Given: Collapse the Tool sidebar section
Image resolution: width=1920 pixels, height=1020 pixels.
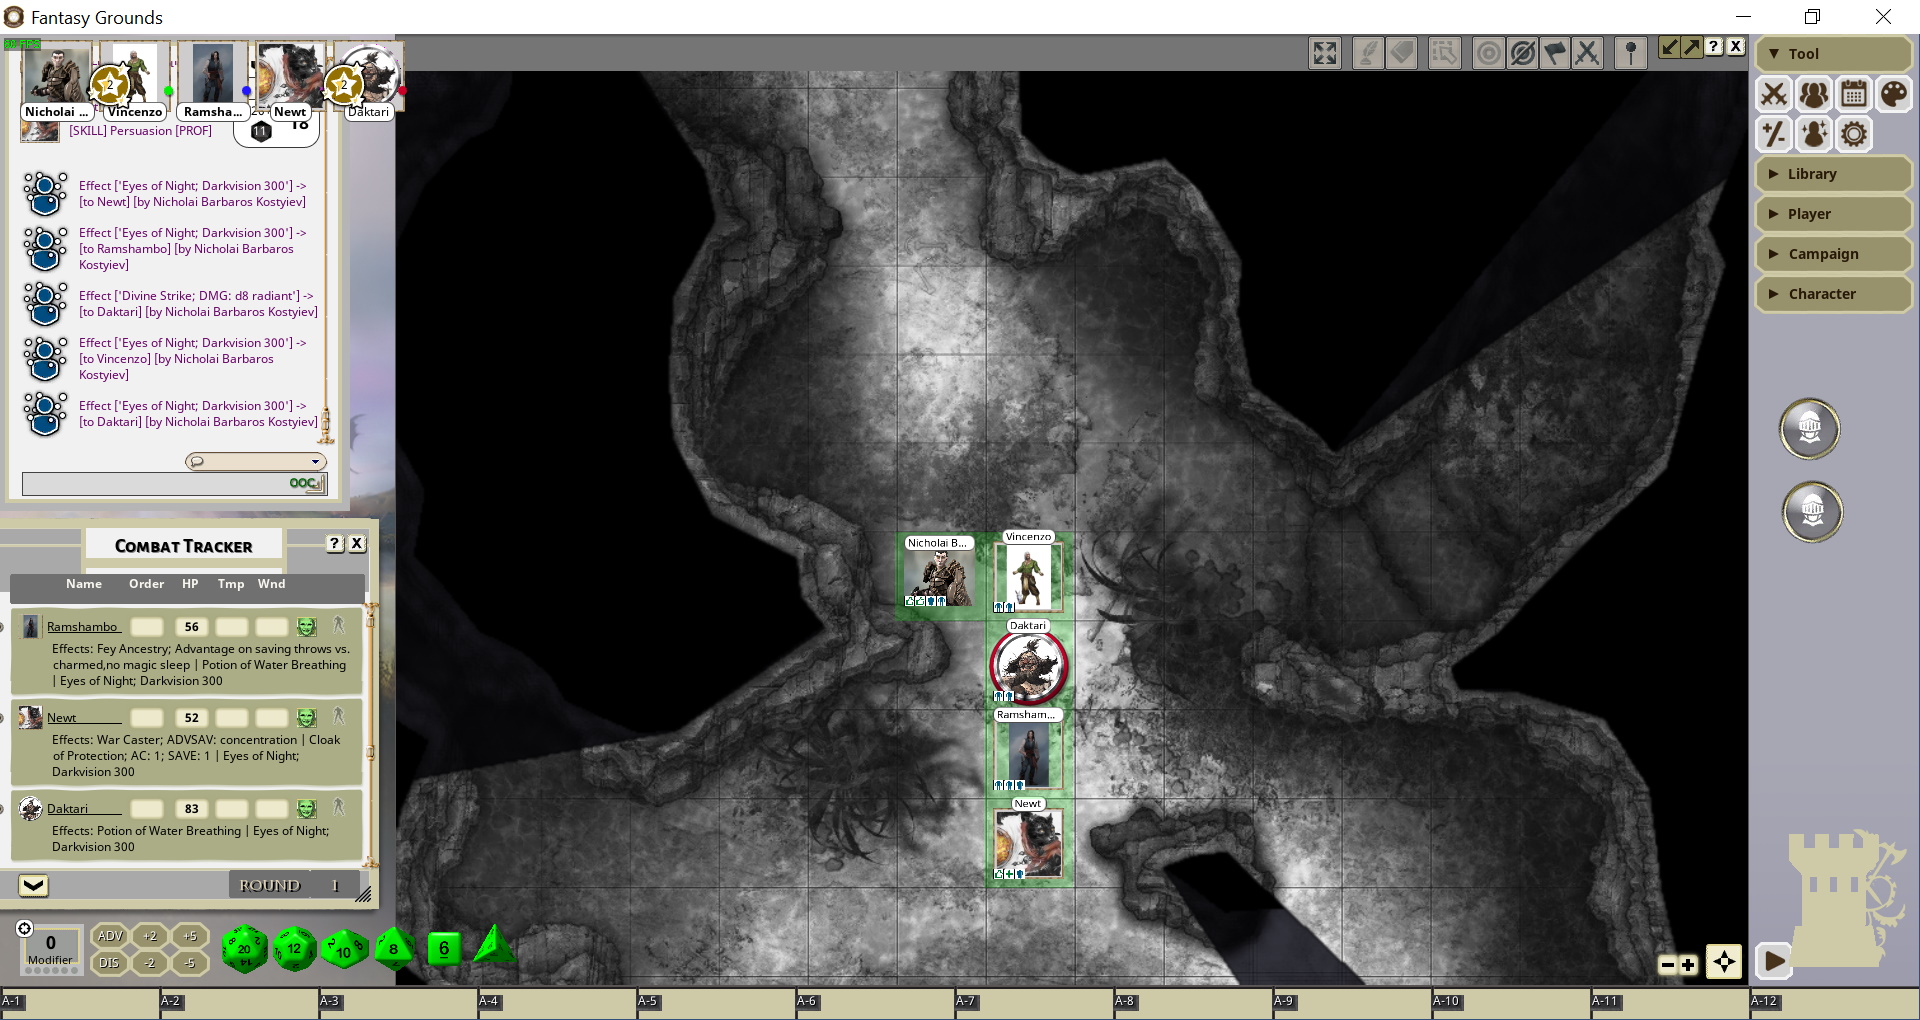Looking at the screenshot, I should (x=1834, y=54).
